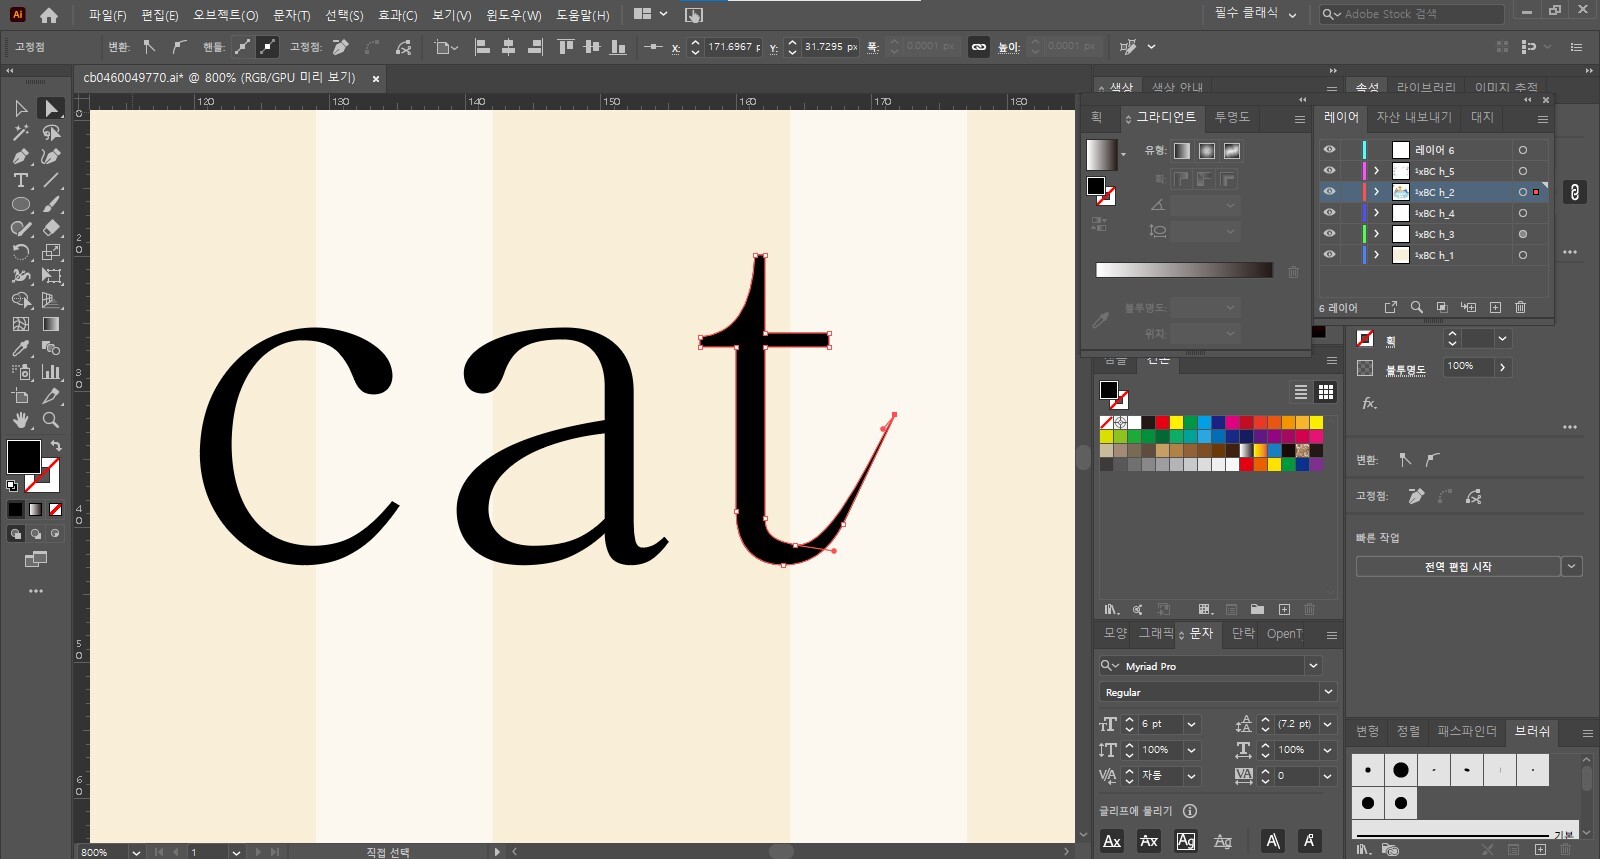1600x859 pixels.
Task: Activate the Eyedropper tool
Action: (x=20, y=348)
